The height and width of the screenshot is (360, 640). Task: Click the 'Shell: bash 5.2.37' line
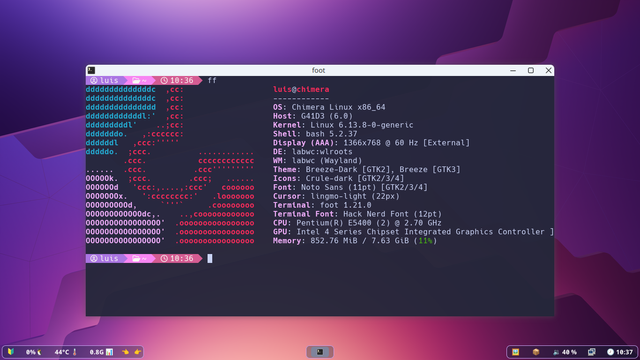[315, 134]
